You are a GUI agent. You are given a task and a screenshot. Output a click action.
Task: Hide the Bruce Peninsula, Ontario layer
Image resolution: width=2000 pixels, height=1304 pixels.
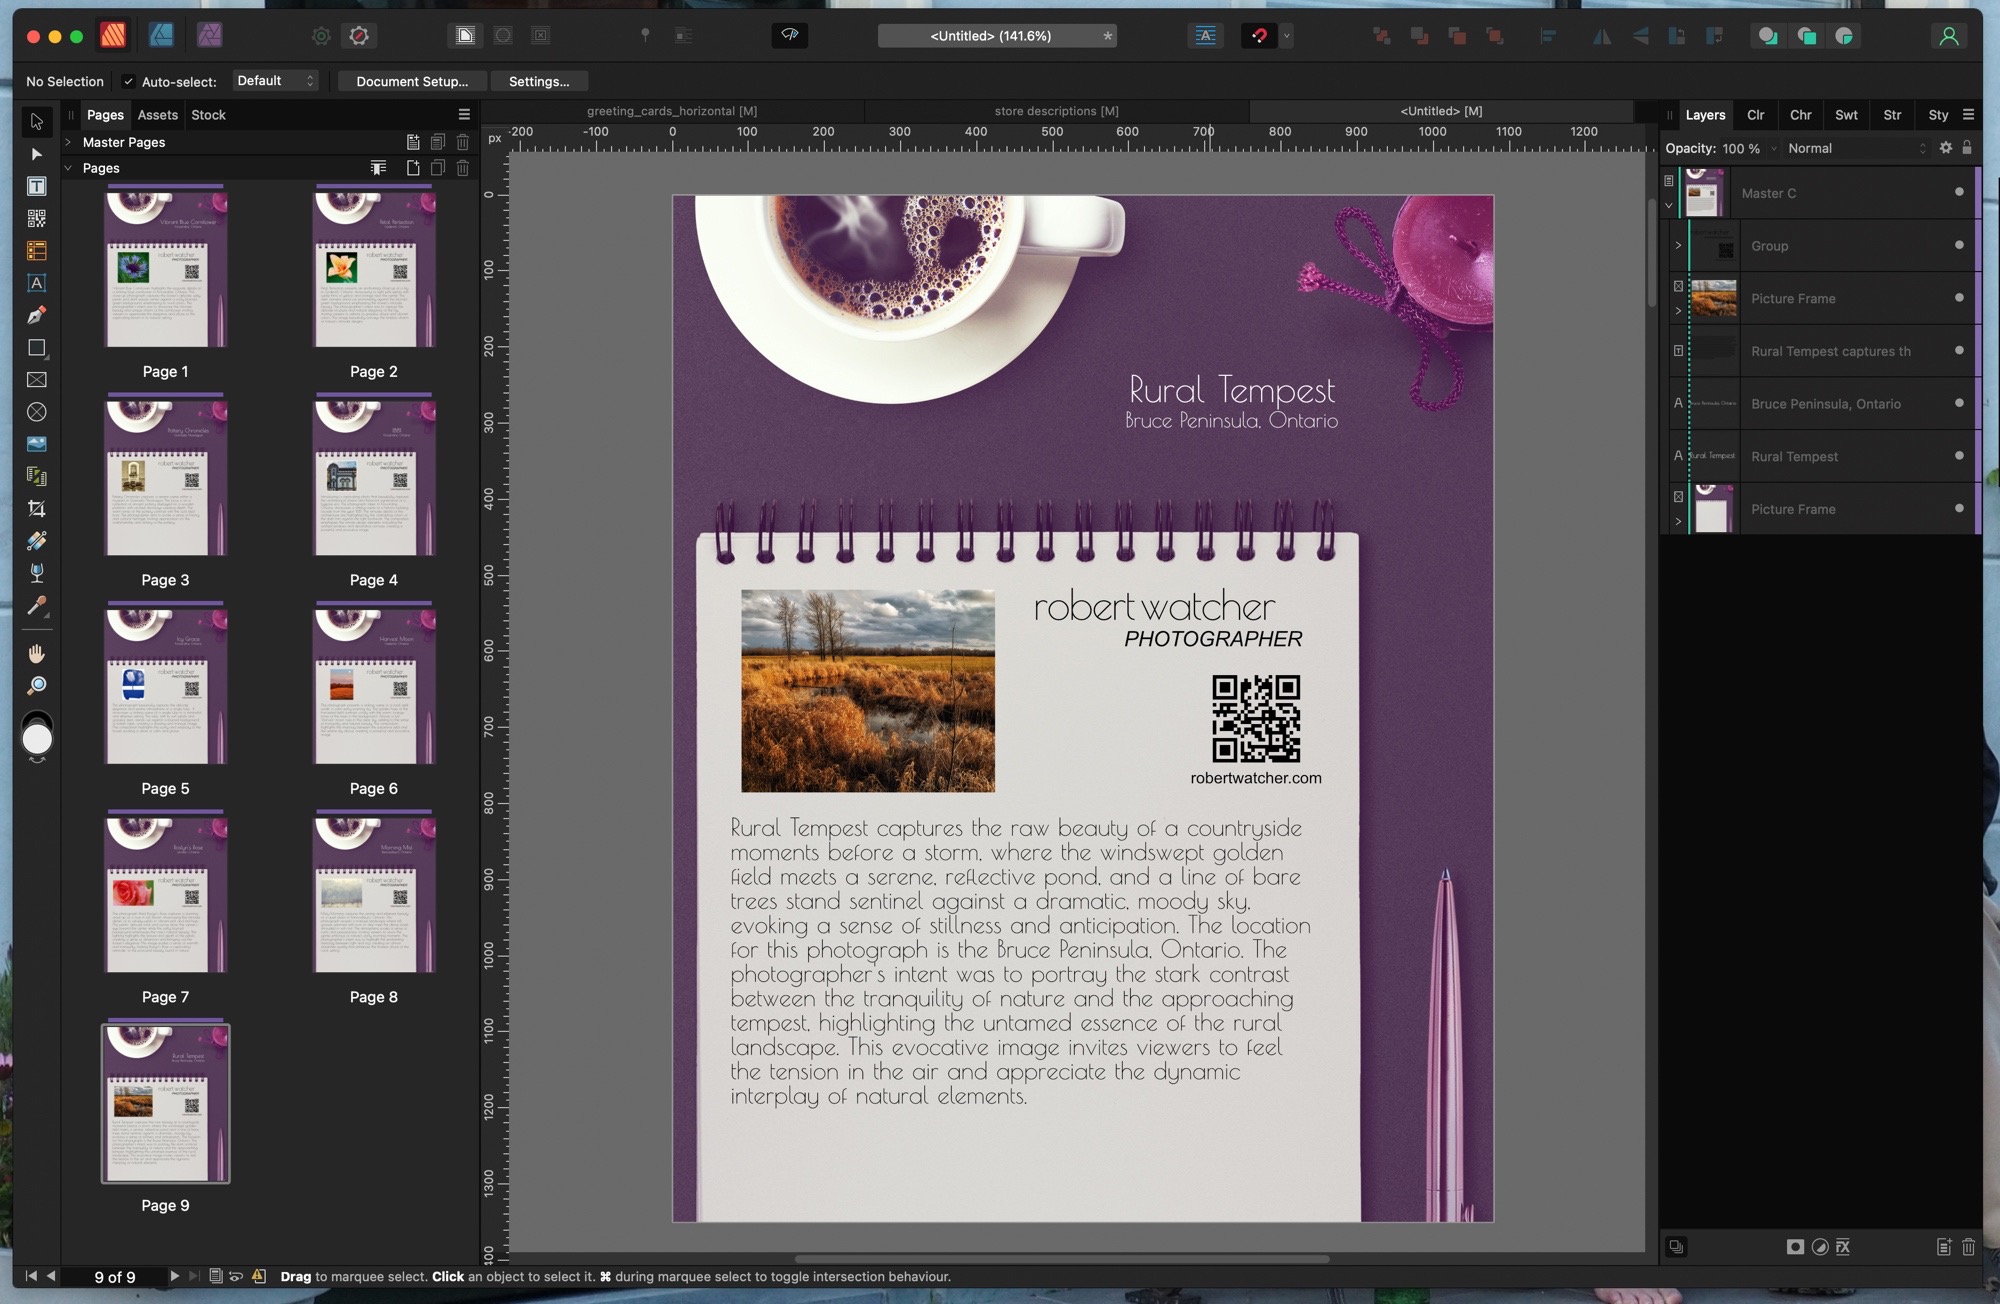point(1959,403)
